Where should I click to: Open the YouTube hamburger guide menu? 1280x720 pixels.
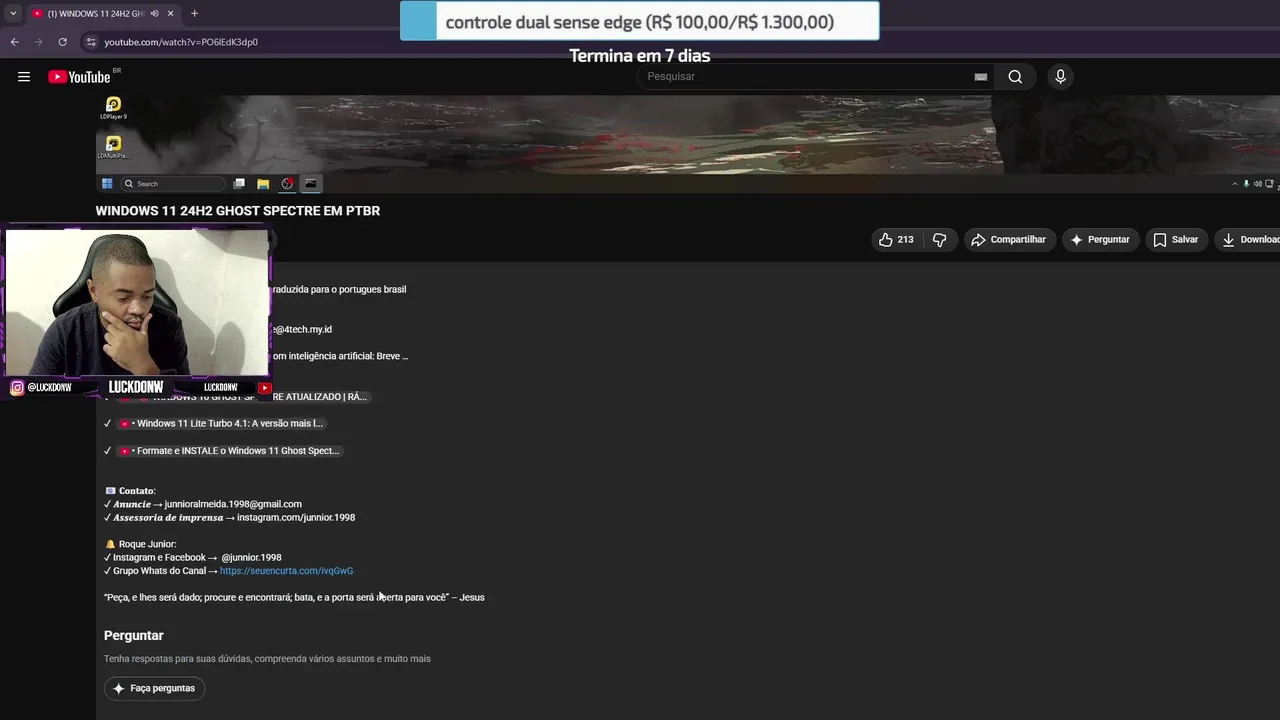[x=24, y=77]
